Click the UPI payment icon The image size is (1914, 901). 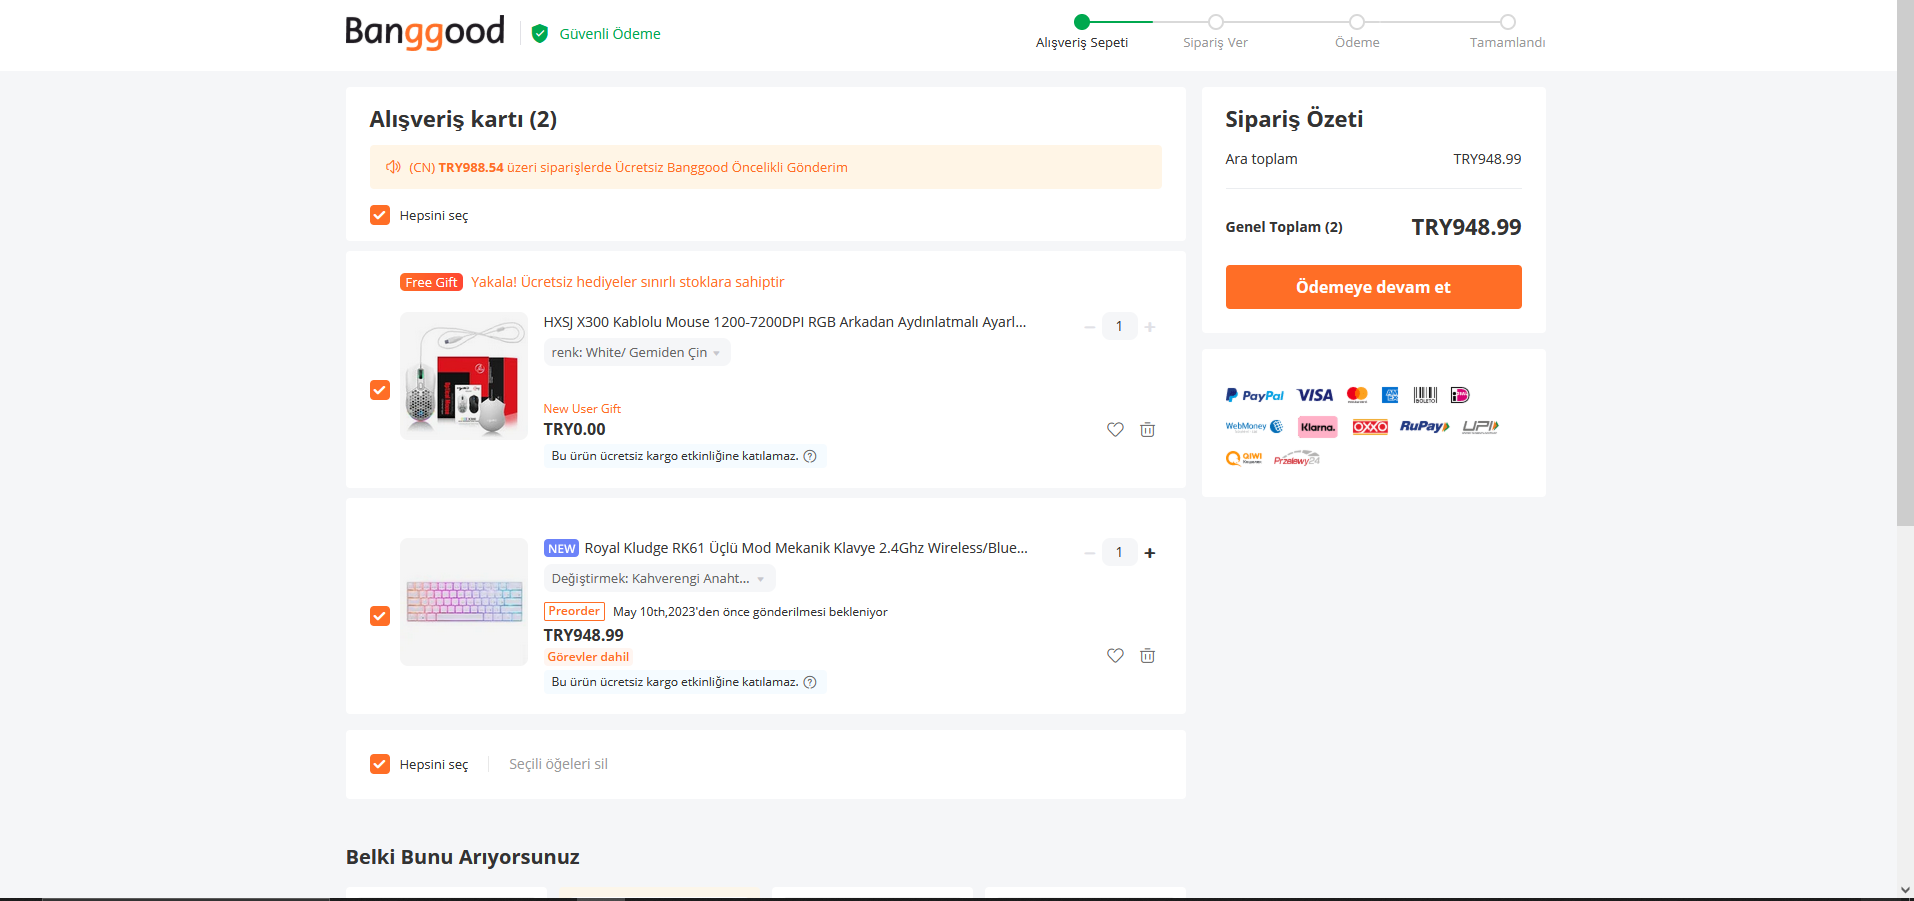pos(1480,427)
